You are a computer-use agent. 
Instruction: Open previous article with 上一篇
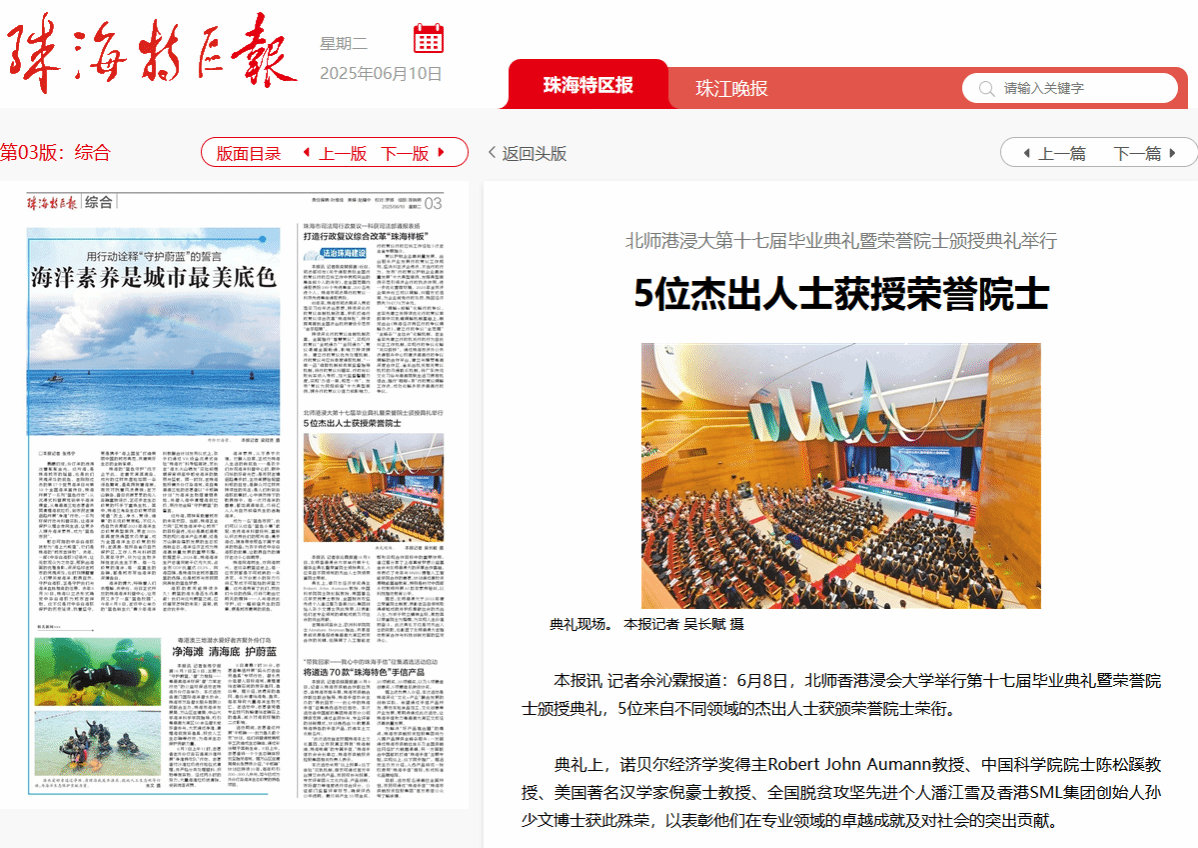pos(1062,153)
